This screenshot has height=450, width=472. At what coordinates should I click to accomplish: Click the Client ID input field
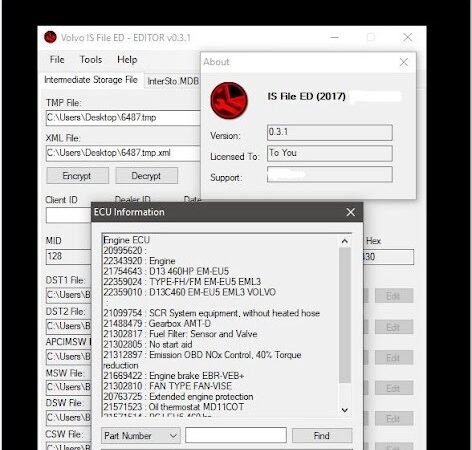tap(69, 215)
